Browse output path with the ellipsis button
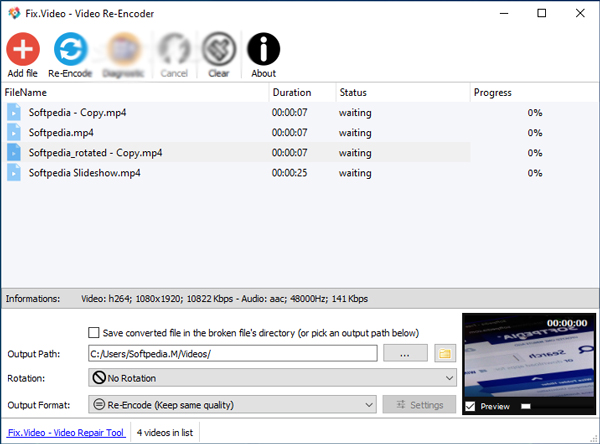Viewport: 600px width, 444px height. coord(405,353)
